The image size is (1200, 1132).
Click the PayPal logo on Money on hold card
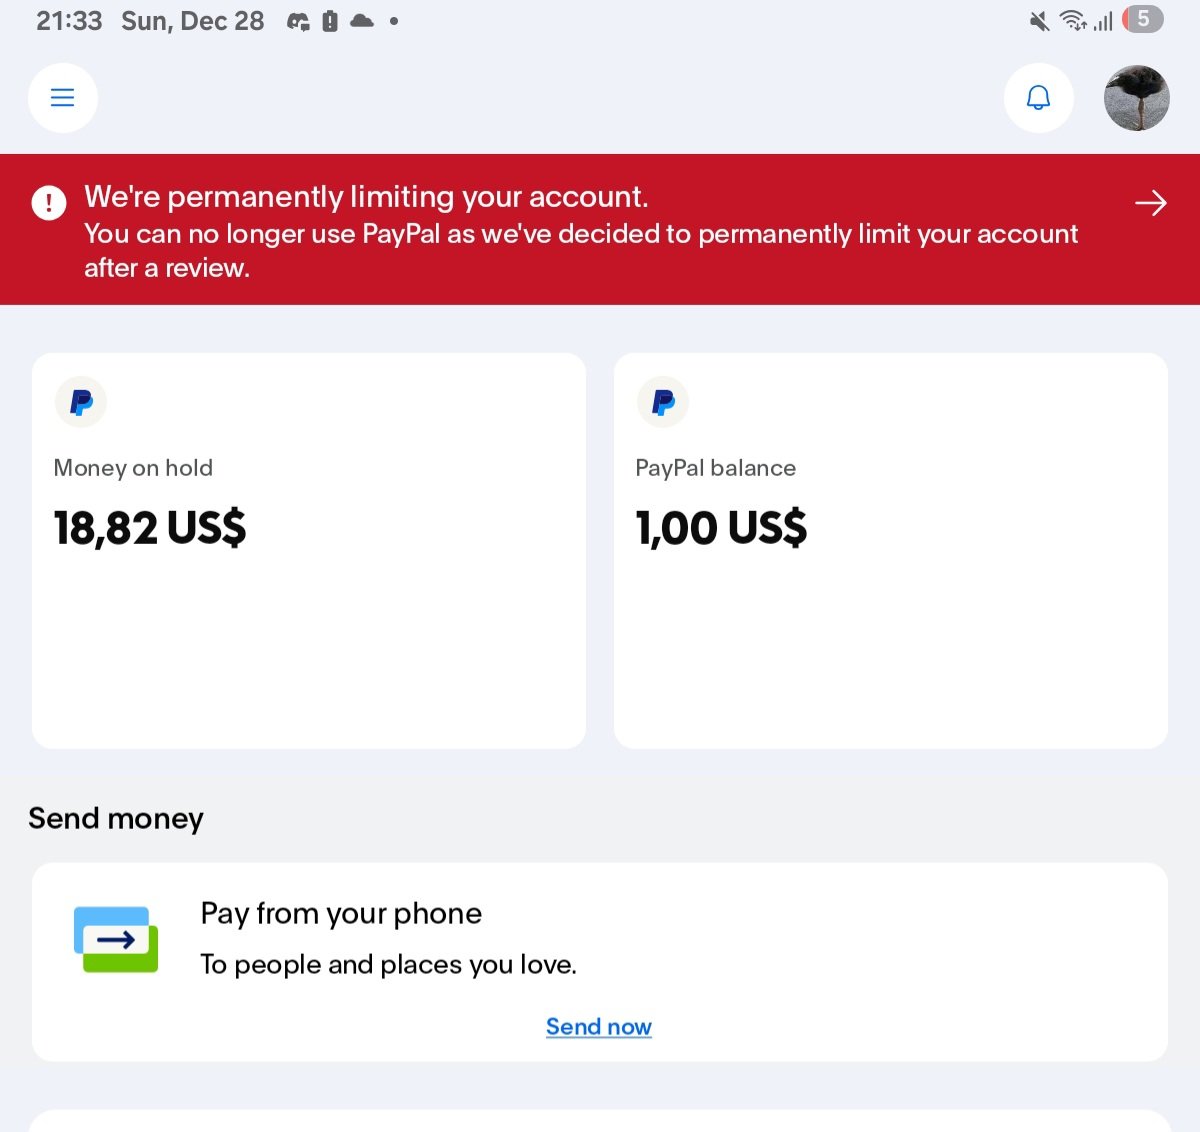pos(81,402)
